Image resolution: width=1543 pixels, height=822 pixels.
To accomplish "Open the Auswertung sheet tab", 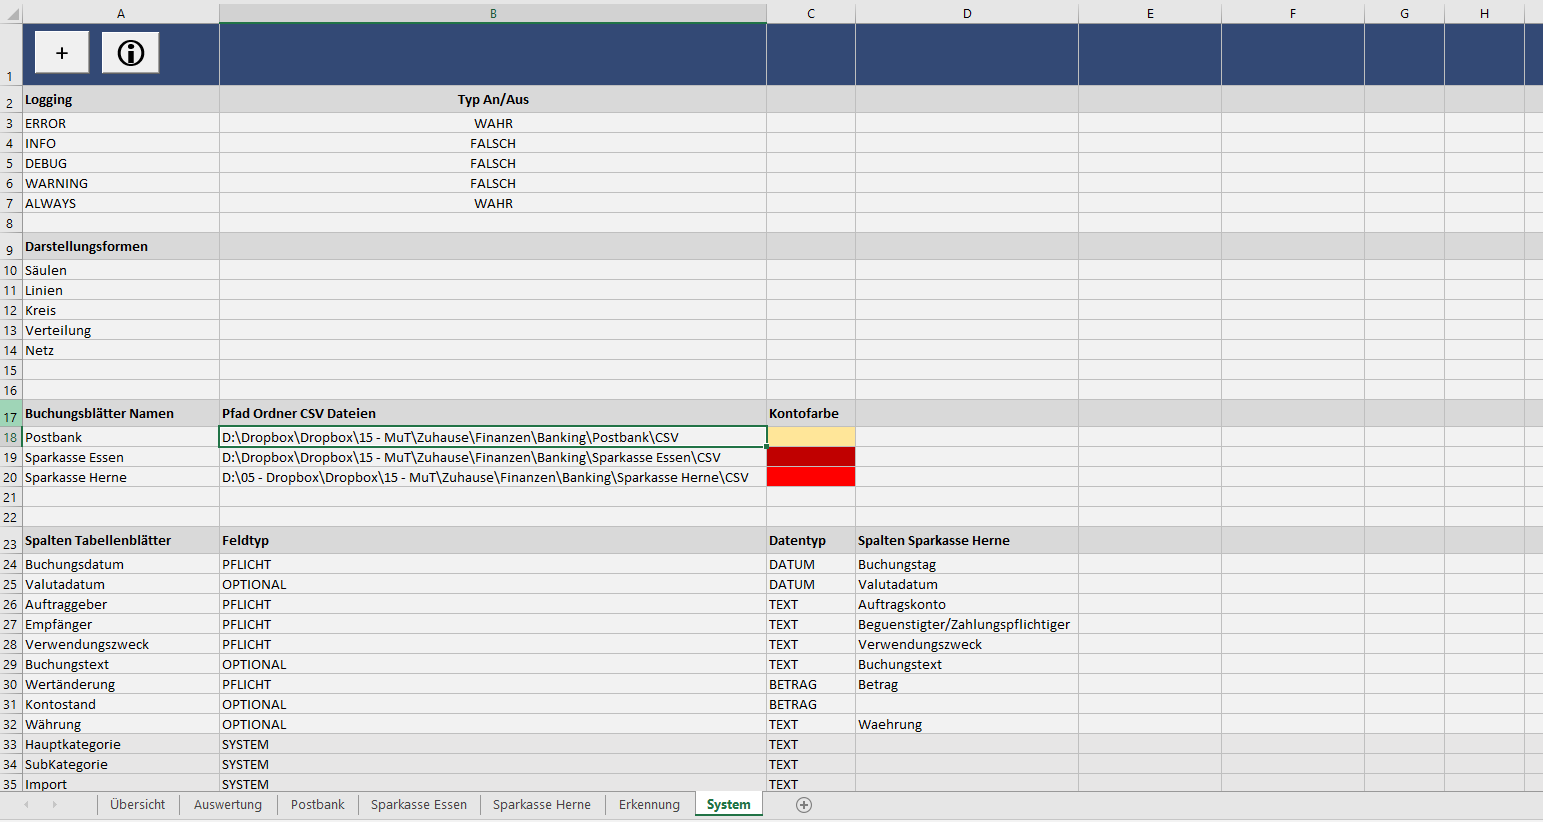I will point(228,805).
